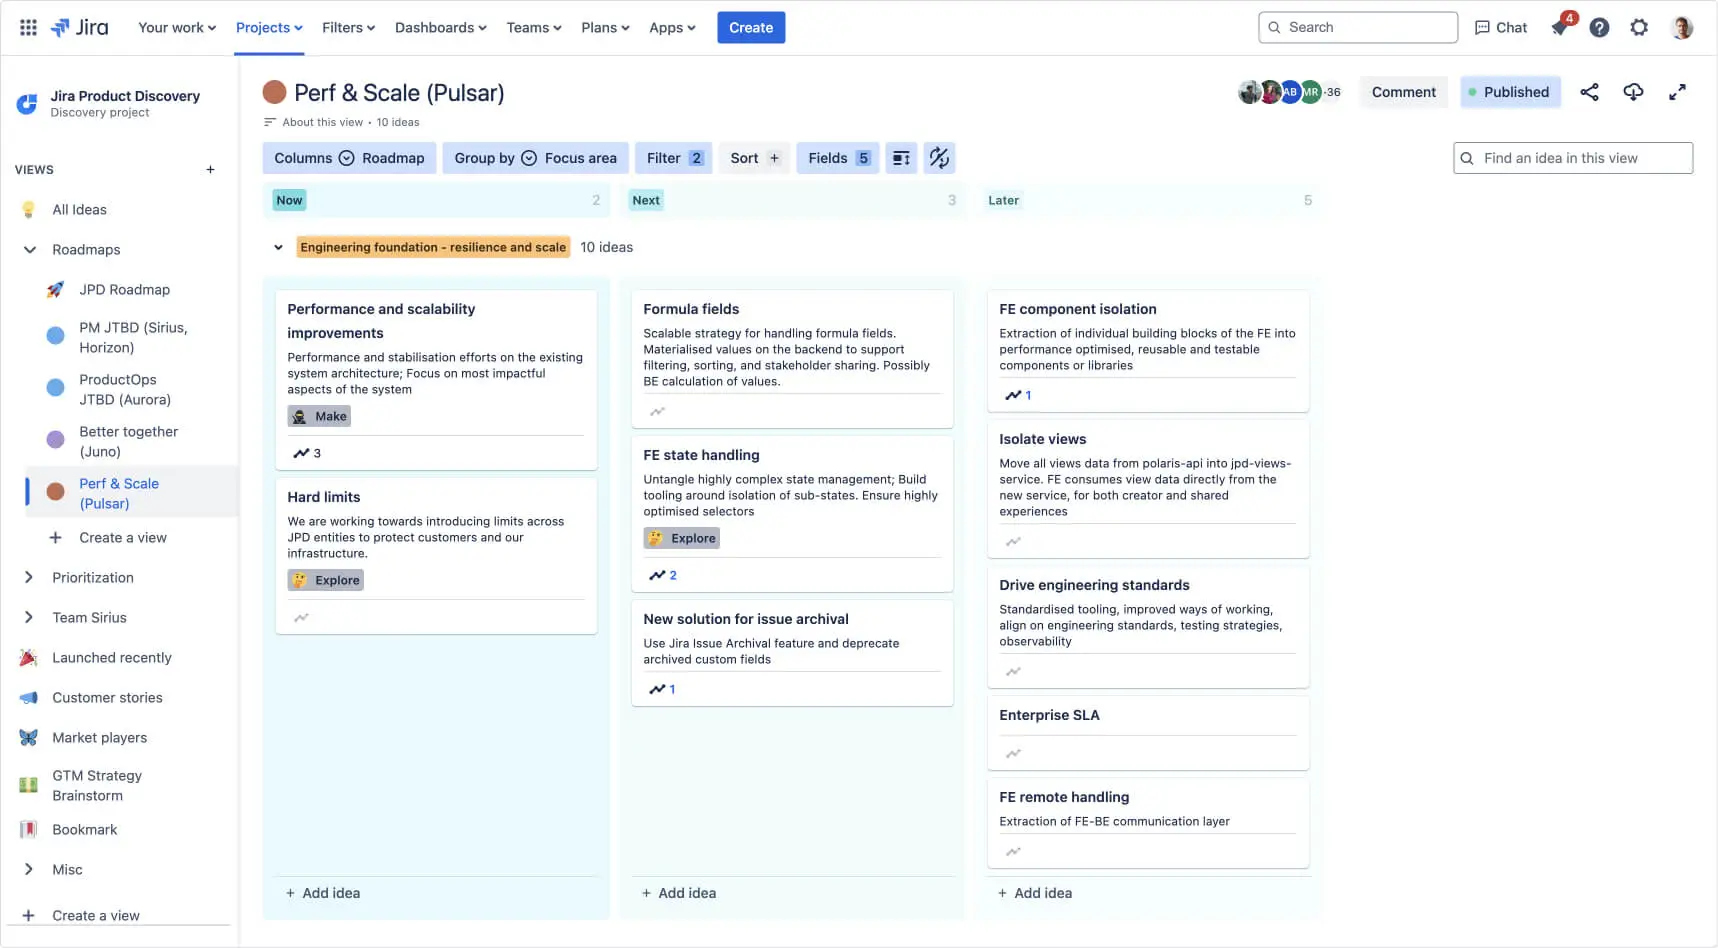Click the autosave toggle icon next to Fields

(939, 158)
